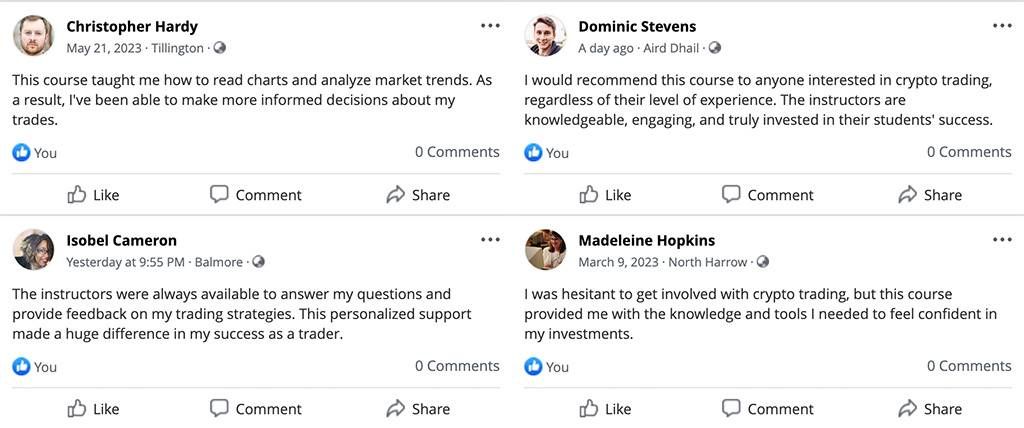The width and height of the screenshot is (1024, 428).
Task: View 0 Comments on Christopher Hardy's post
Action: coord(457,152)
